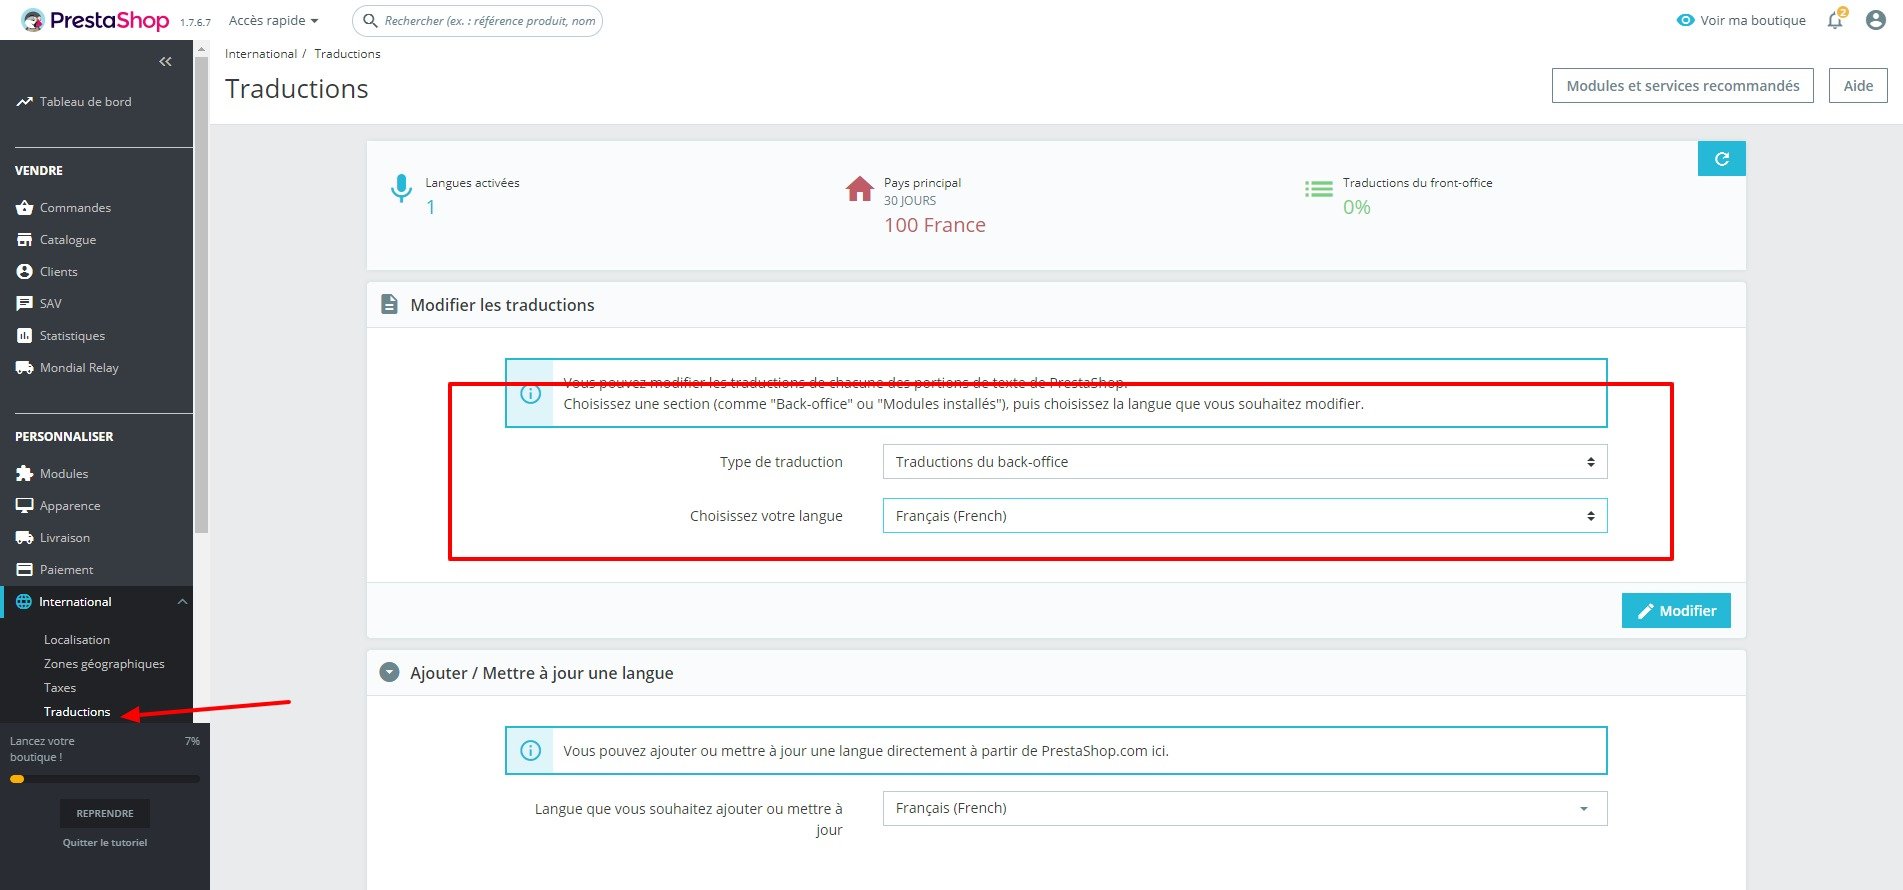Viewport: 1903px width, 890px height.
Task: Open the Localisation submenu item
Action: tap(77, 640)
